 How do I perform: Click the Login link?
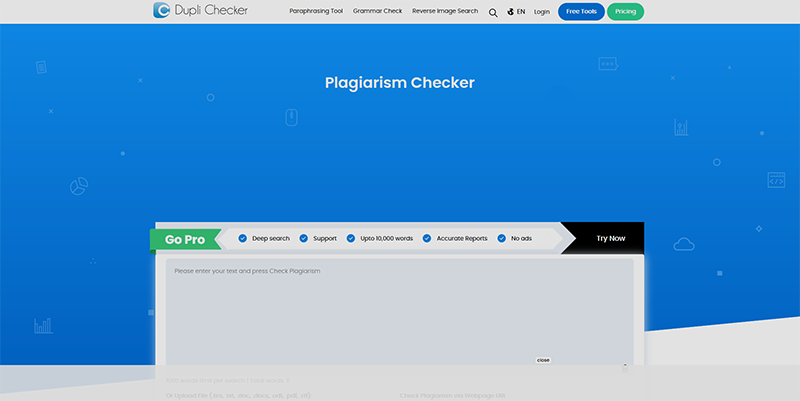[542, 12]
